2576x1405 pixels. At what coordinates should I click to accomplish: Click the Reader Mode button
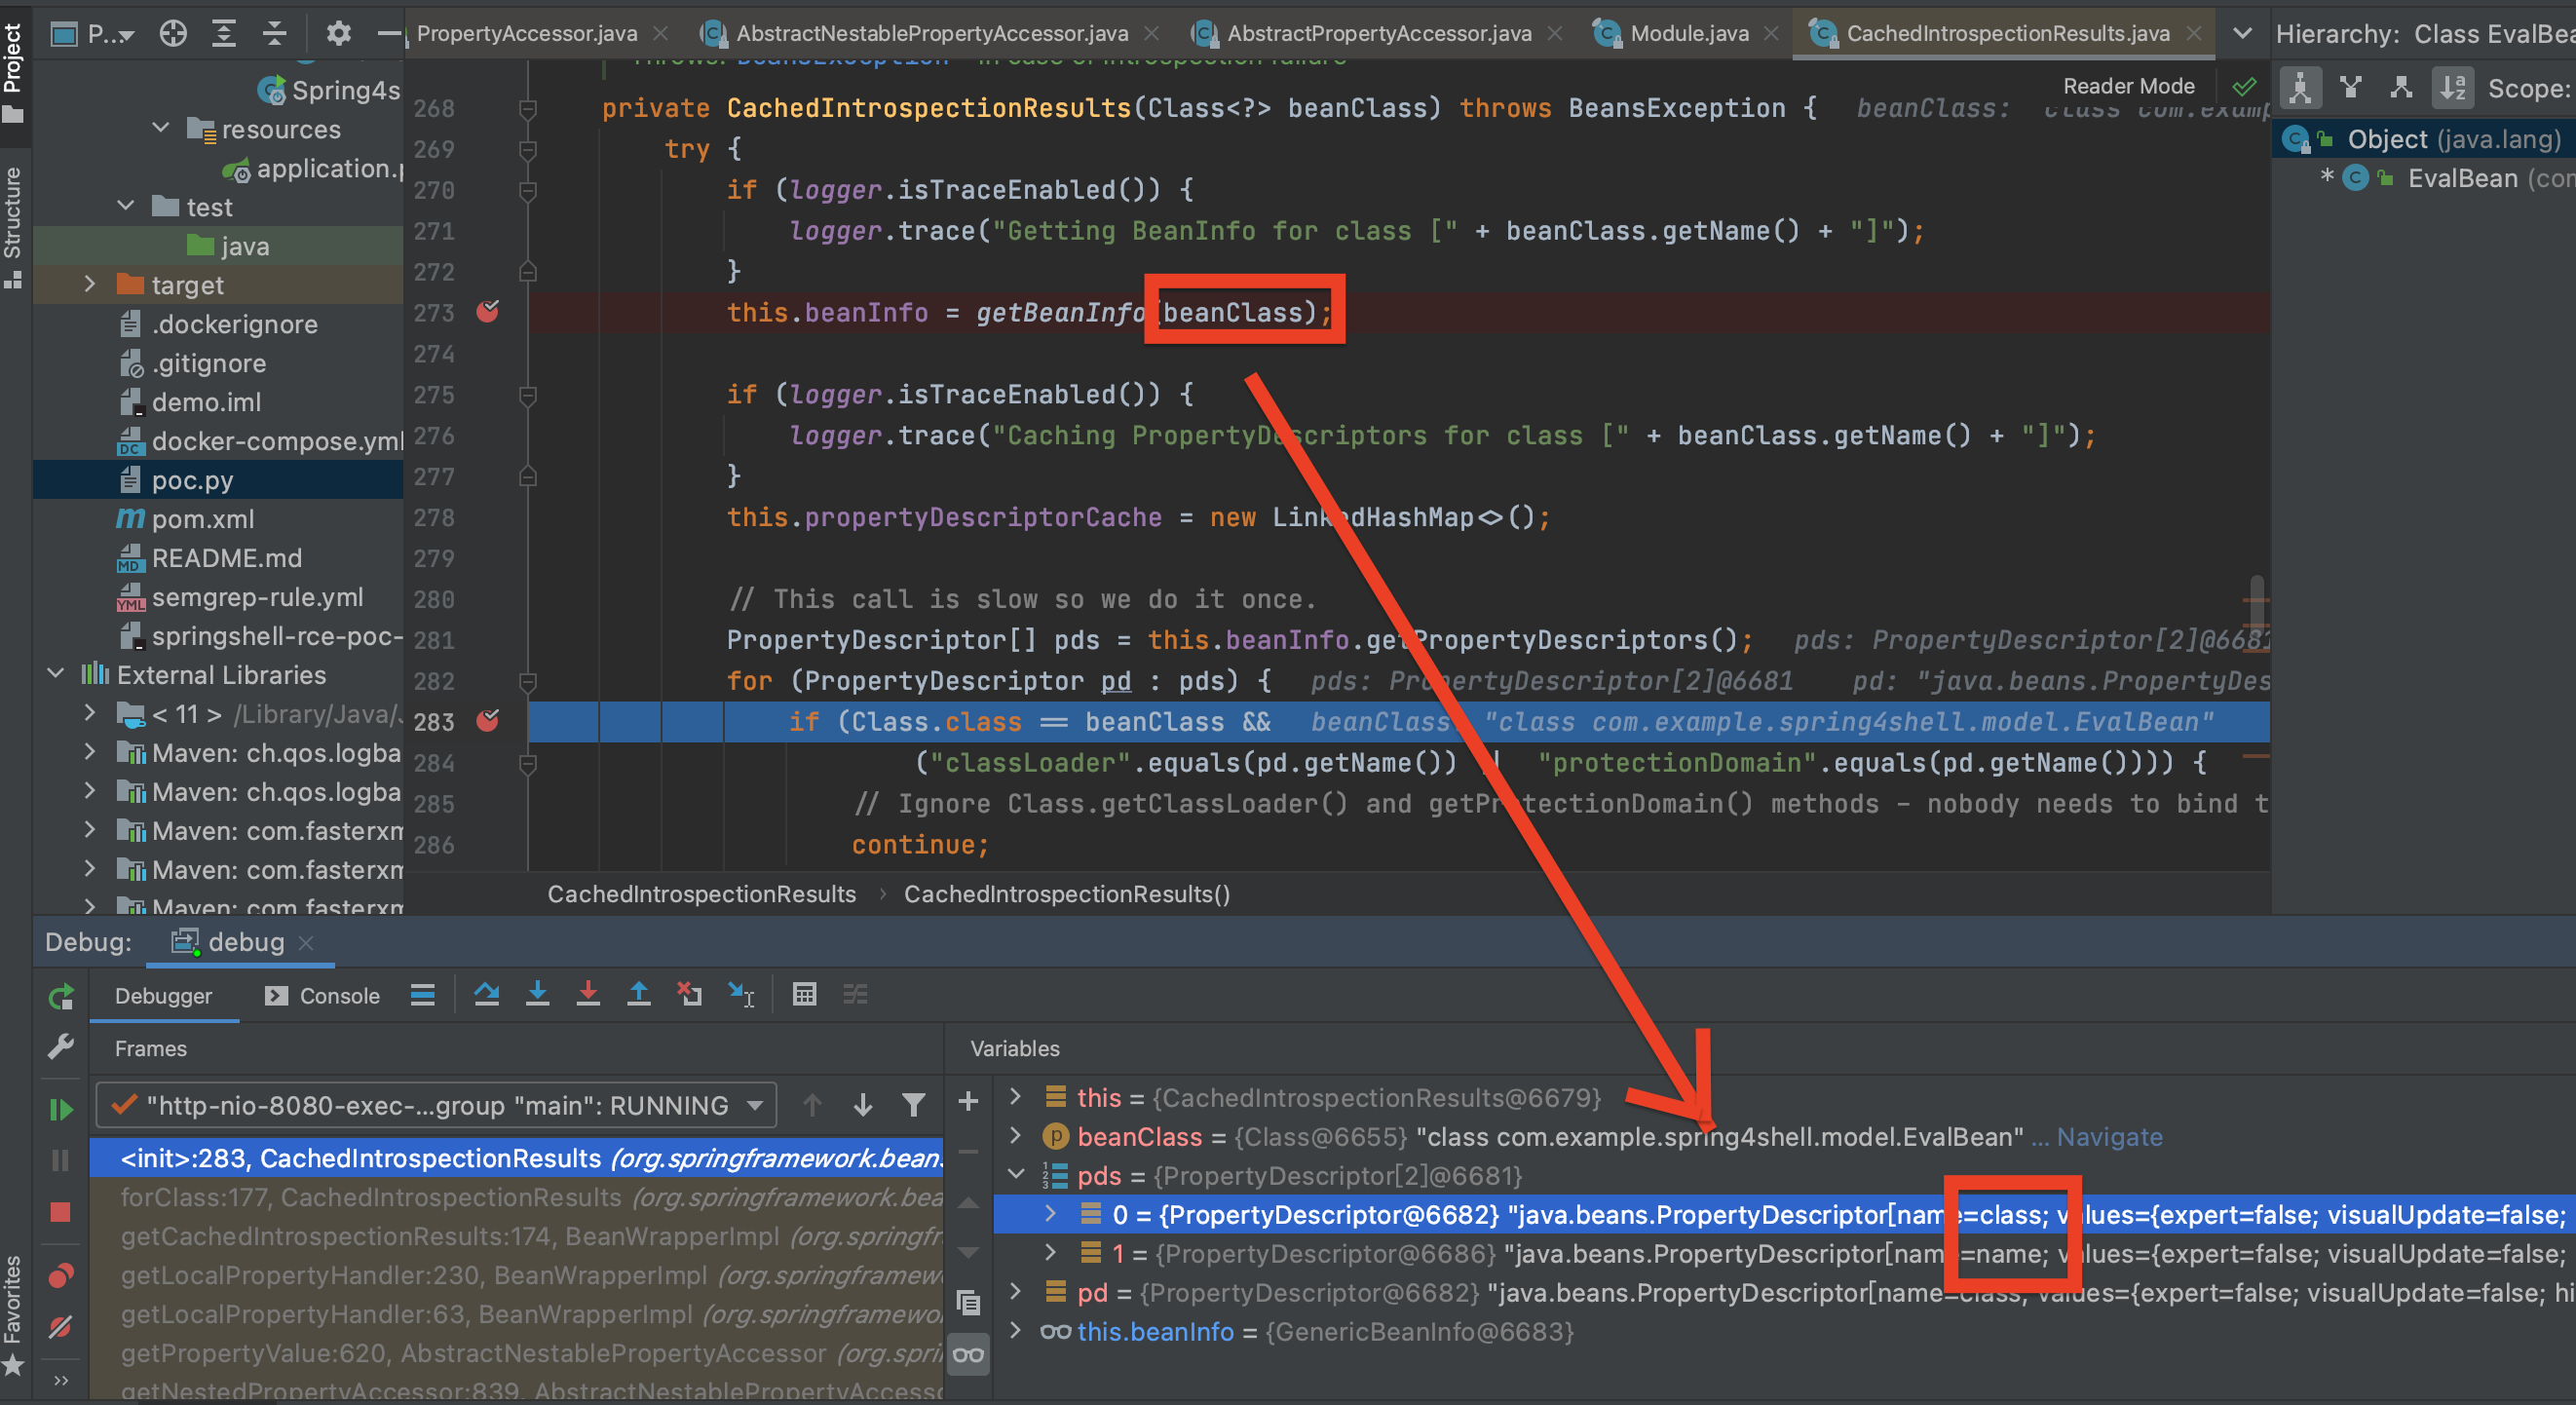coord(2129,86)
